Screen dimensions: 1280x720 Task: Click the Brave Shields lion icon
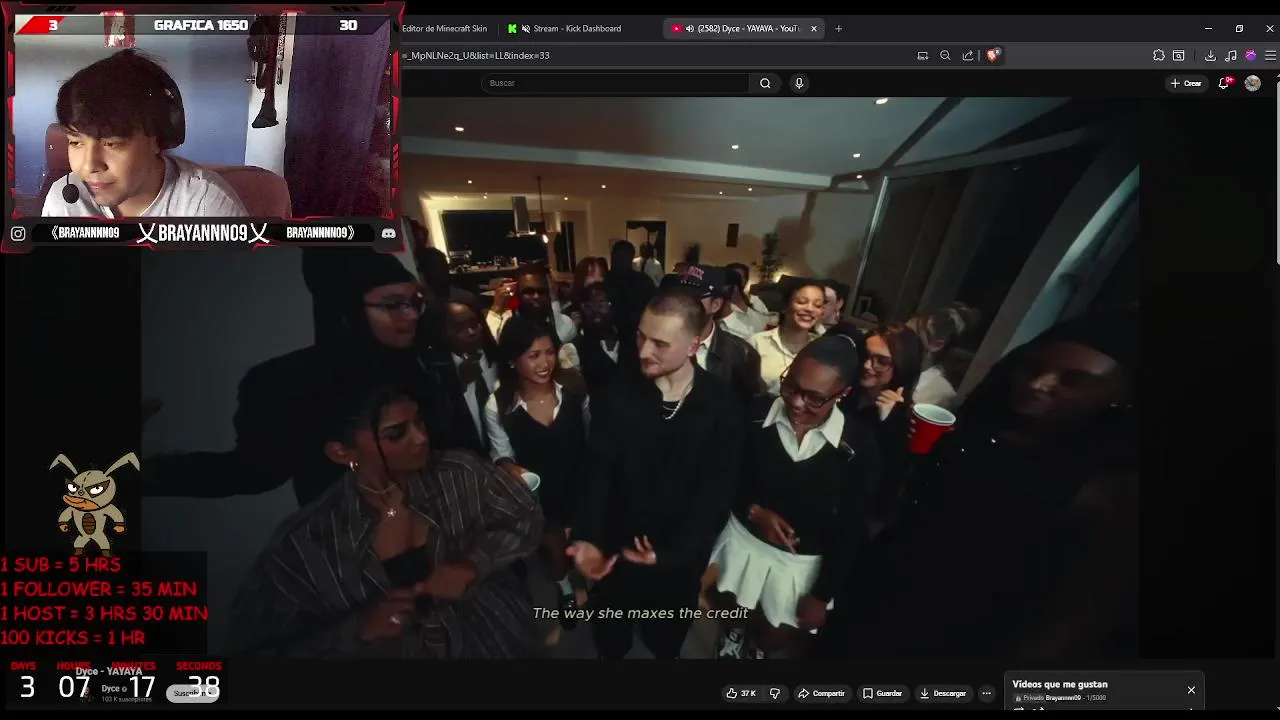point(992,56)
